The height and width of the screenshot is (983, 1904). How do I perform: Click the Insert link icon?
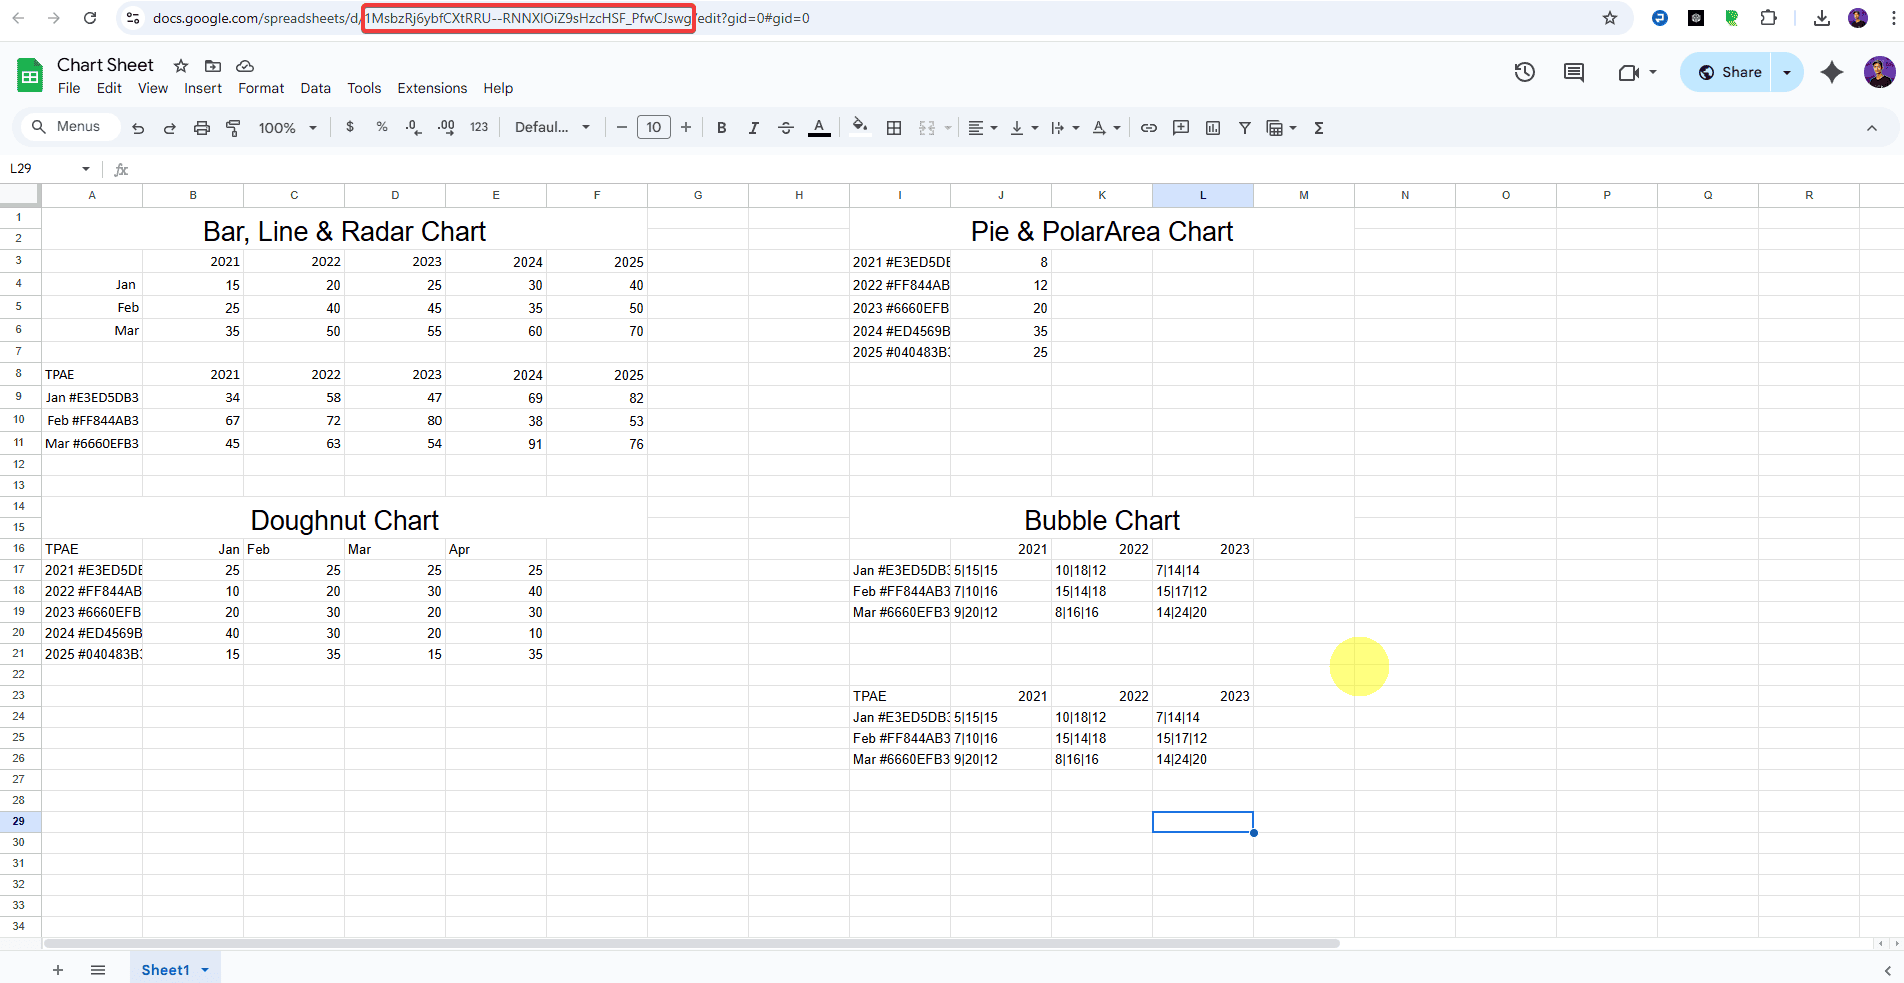pos(1149,128)
